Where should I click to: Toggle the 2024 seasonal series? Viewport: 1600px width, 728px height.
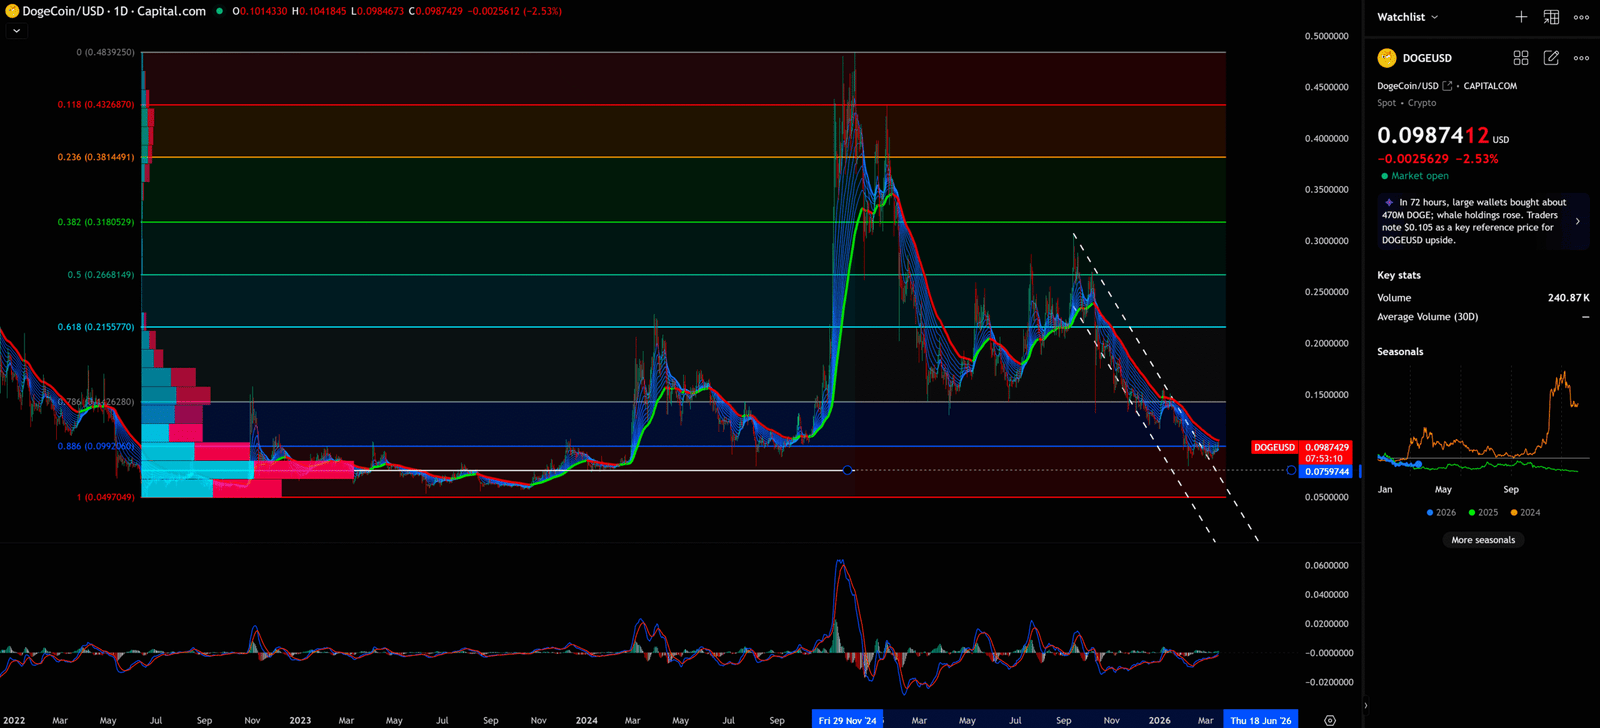click(1525, 512)
